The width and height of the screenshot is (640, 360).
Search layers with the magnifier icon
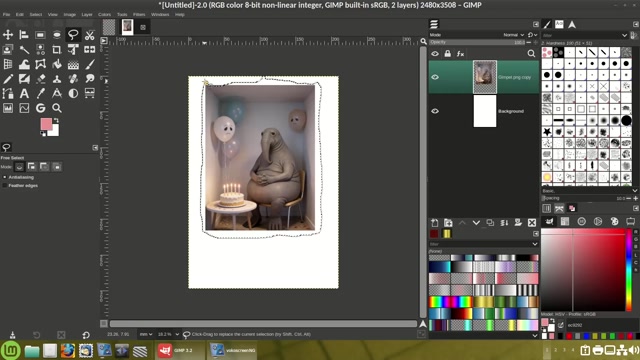pyautogui.click(x=531, y=53)
